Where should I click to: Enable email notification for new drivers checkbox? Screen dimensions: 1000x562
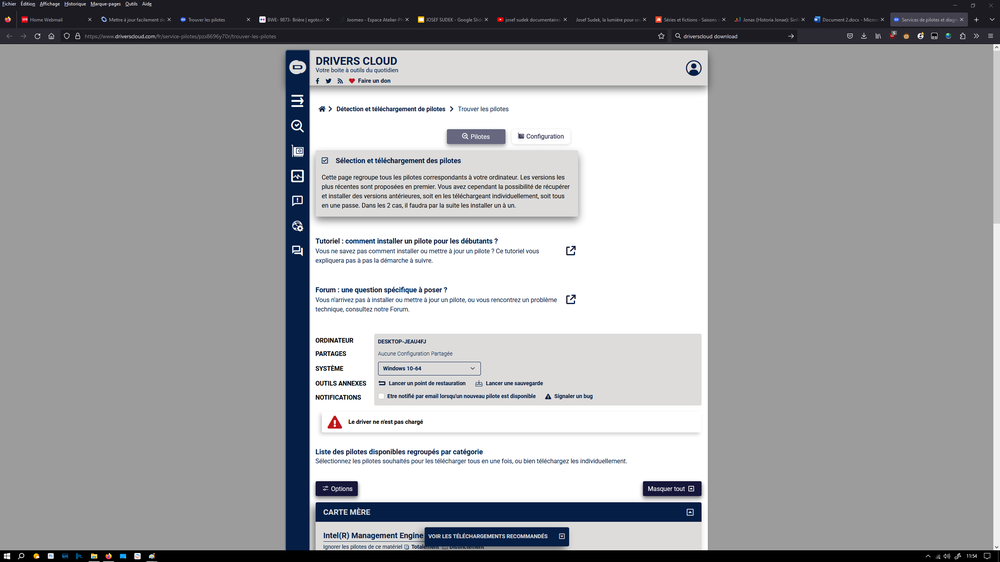pos(381,396)
